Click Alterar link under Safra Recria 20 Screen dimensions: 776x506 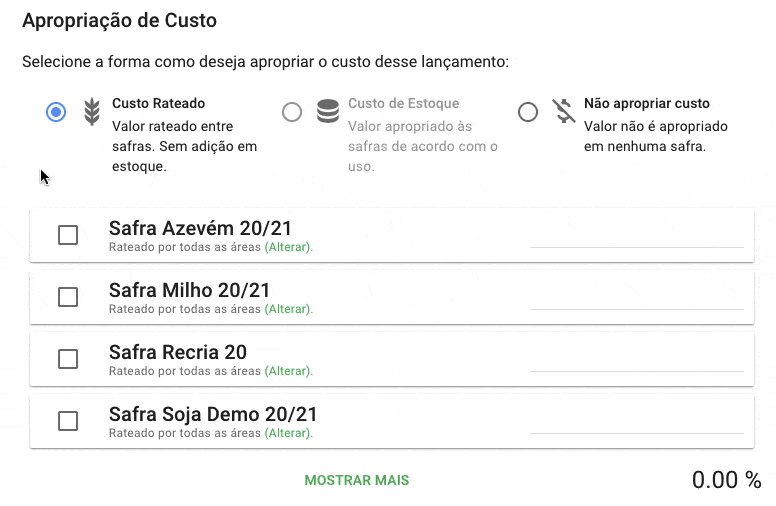tap(288, 371)
